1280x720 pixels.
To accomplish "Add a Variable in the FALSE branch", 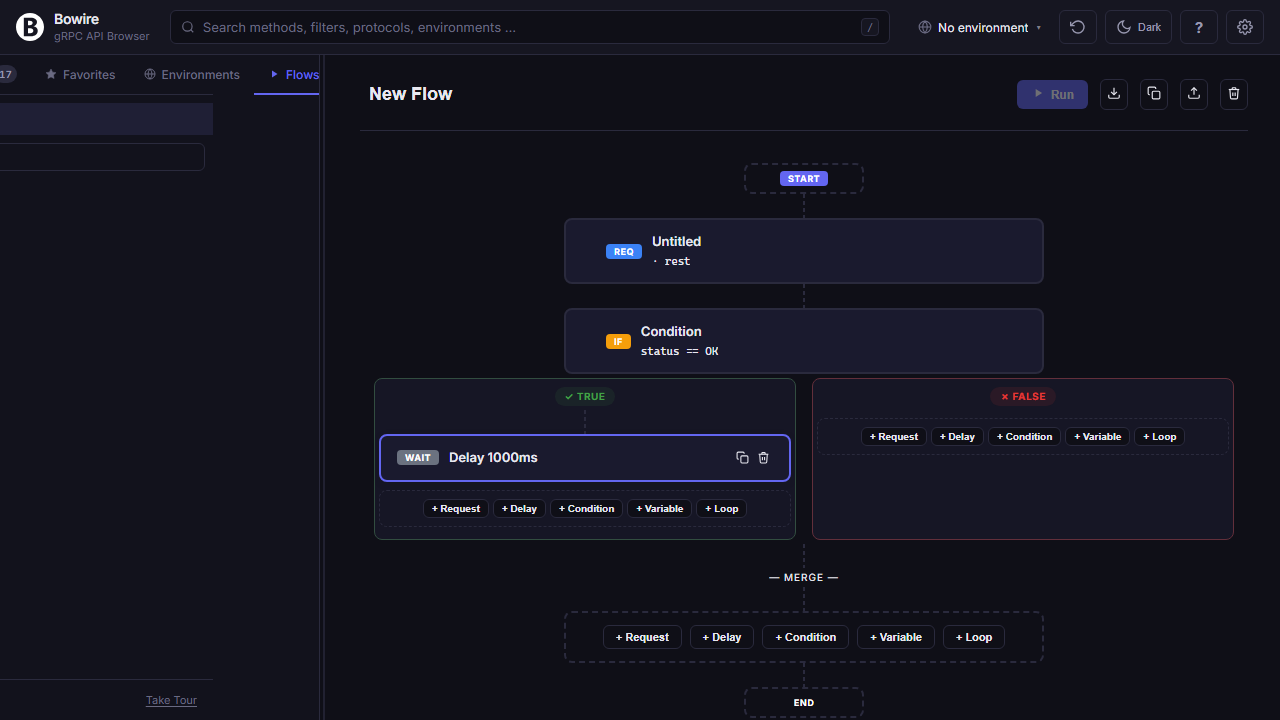I will coord(1098,437).
